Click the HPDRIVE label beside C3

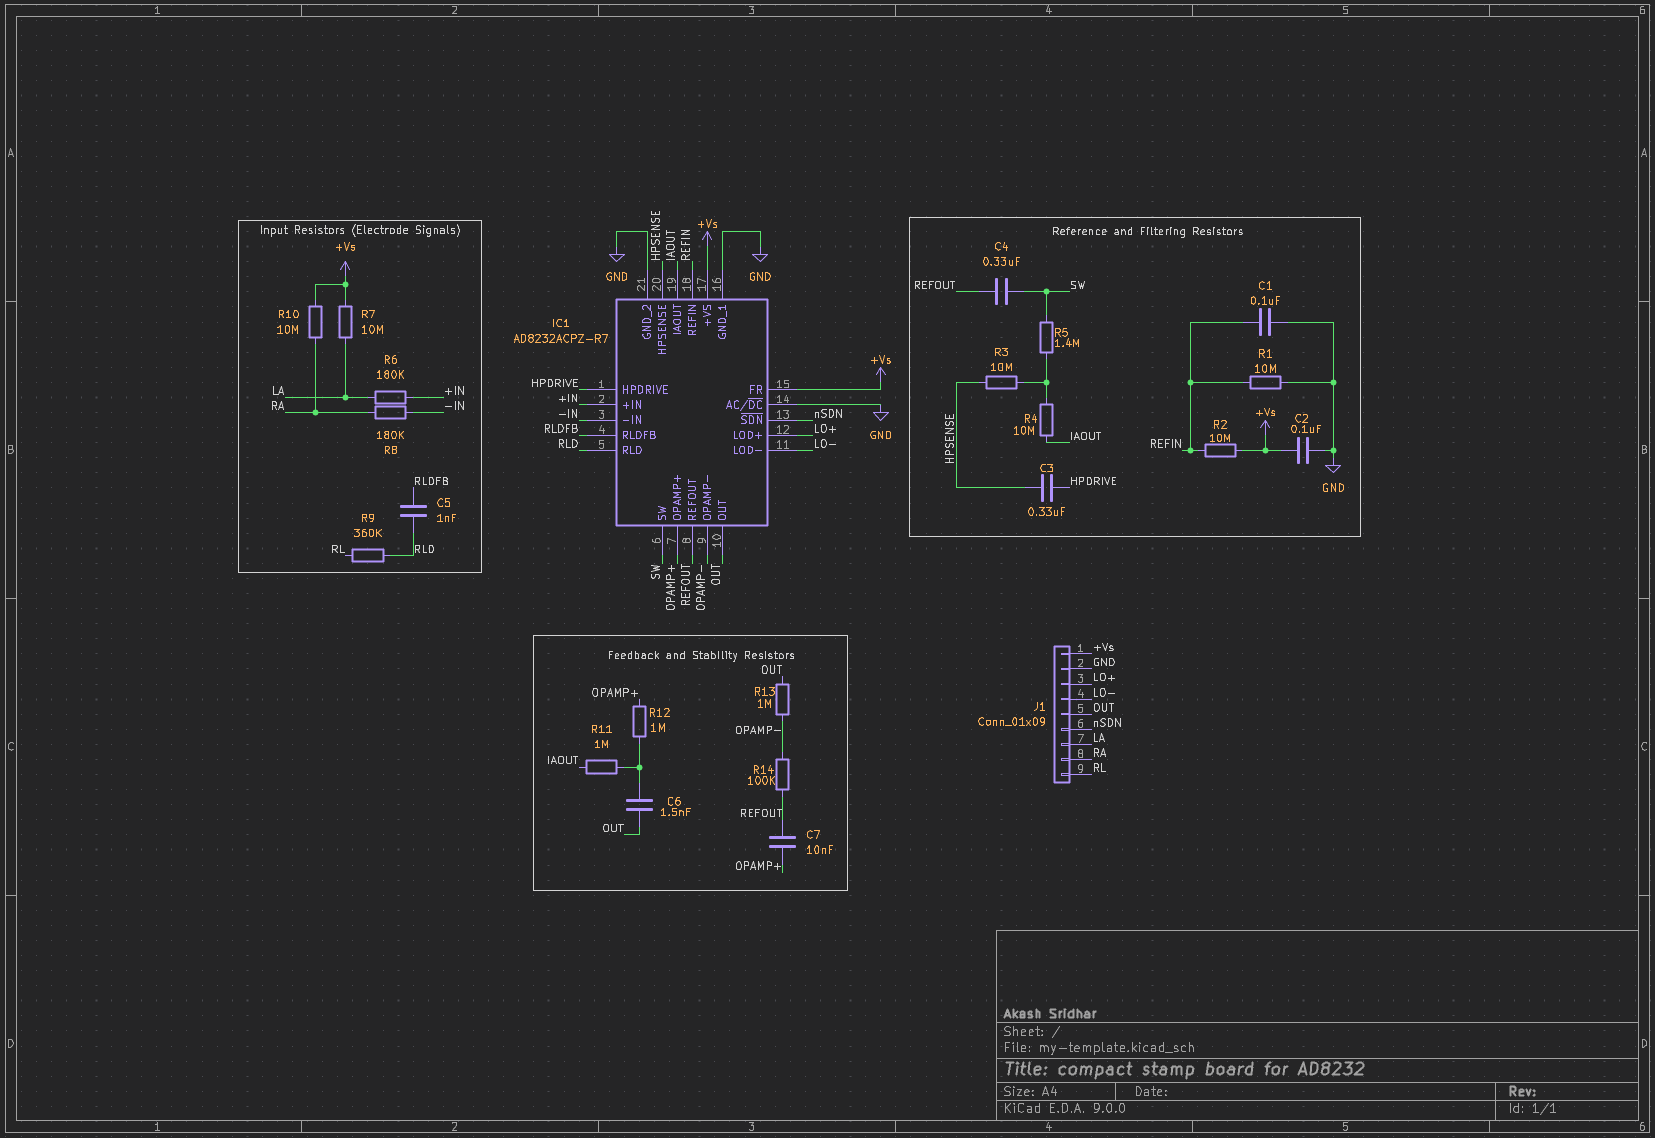1093,481
